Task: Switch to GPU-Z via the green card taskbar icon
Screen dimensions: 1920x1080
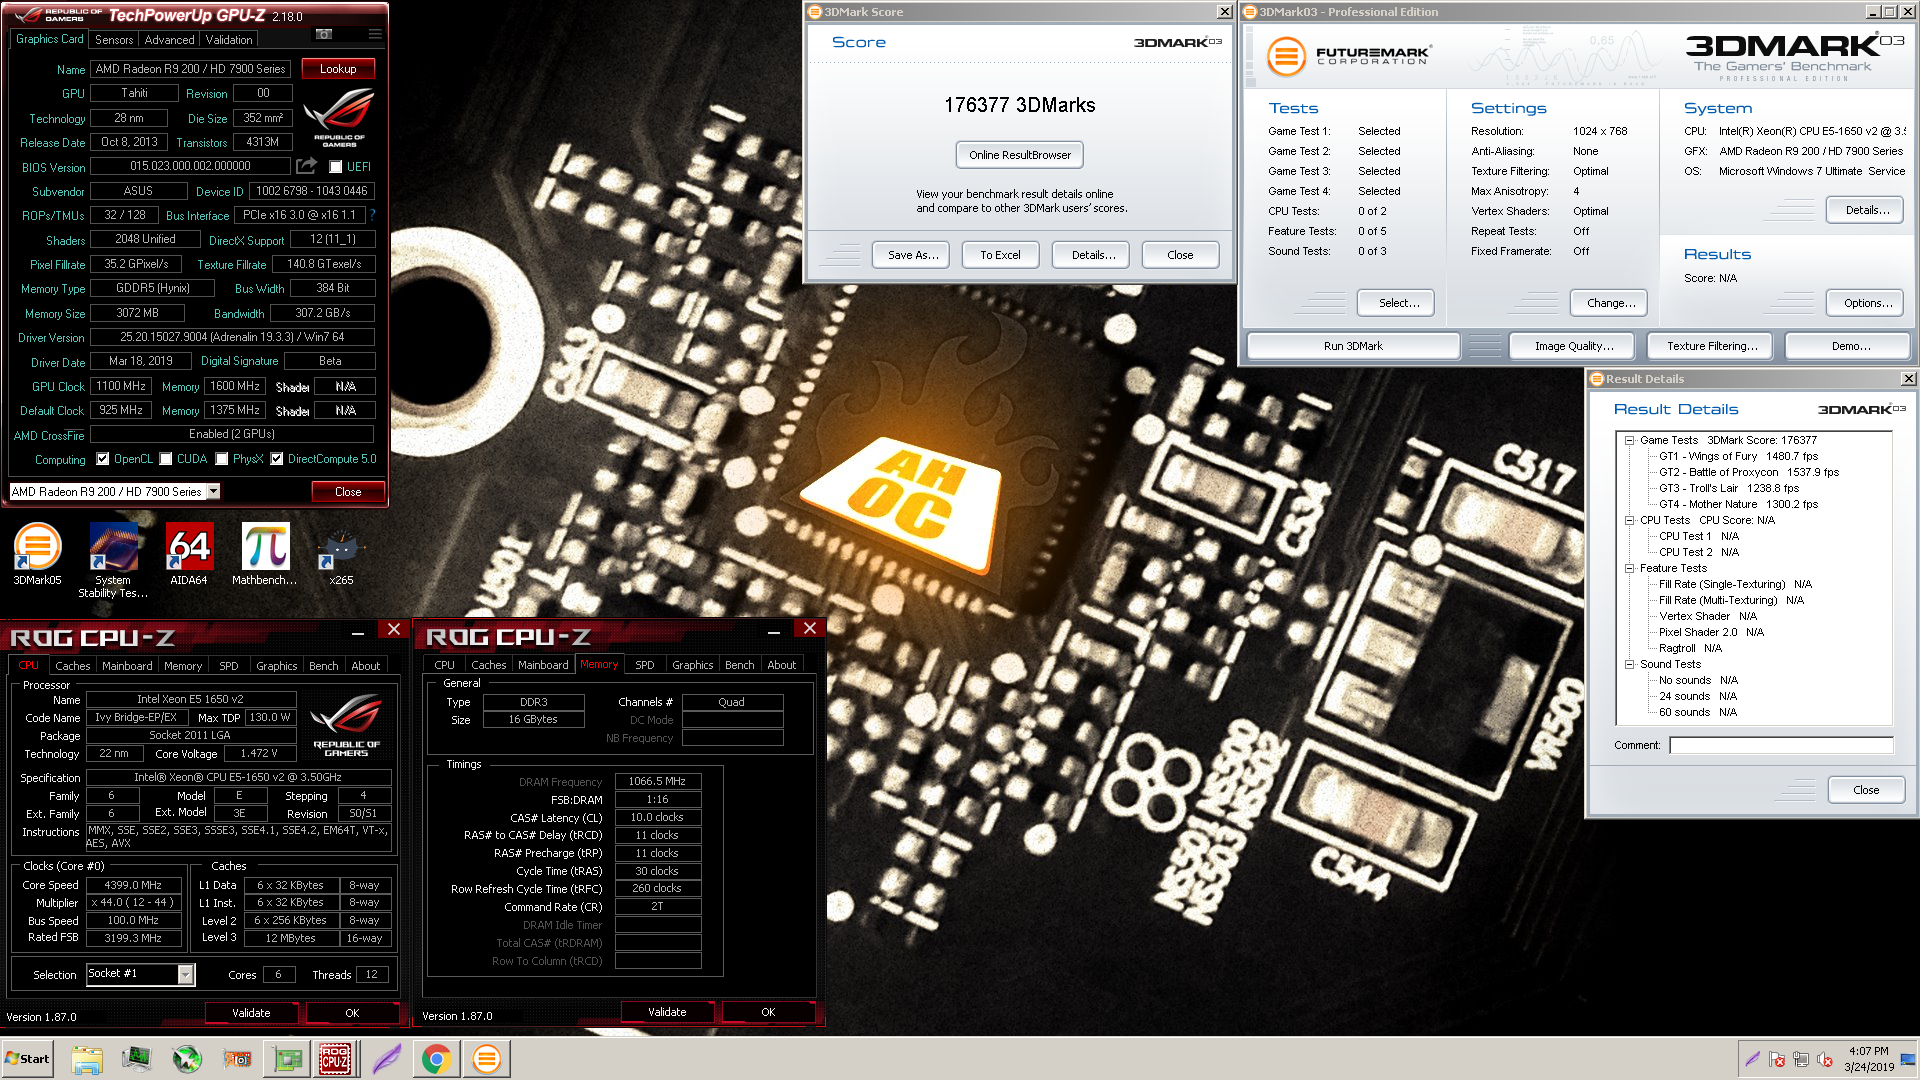Action: tap(287, 1059)
